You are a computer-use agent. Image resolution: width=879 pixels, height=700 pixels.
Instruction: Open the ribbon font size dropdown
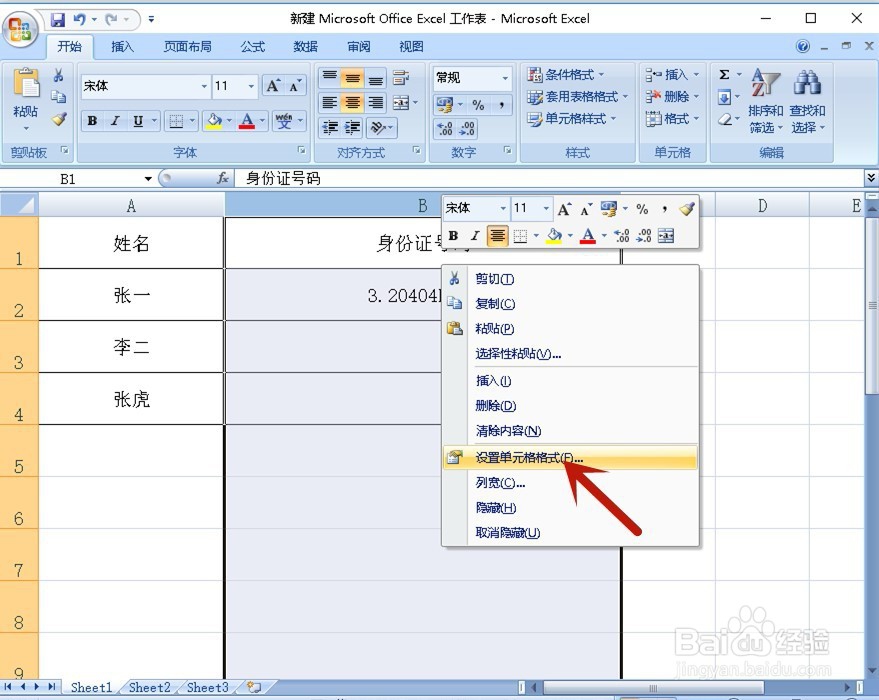point(251,86)
